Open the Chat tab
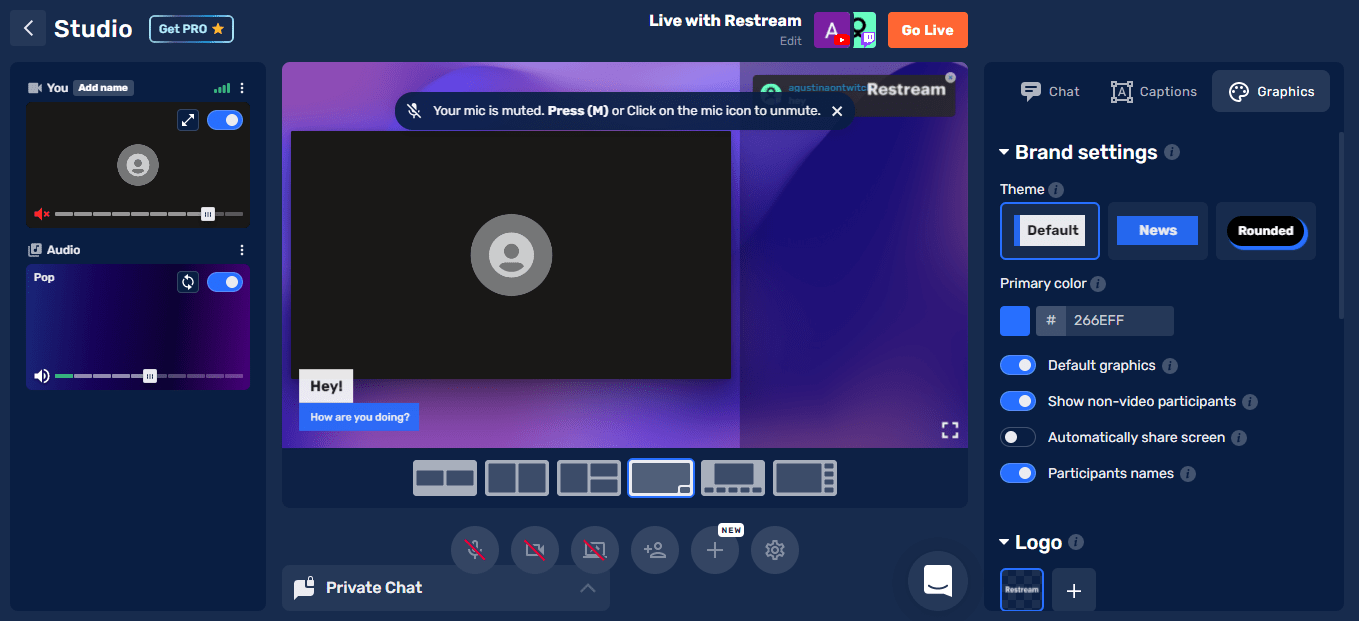This screenshot has width=1359, height=621. 1050,91
